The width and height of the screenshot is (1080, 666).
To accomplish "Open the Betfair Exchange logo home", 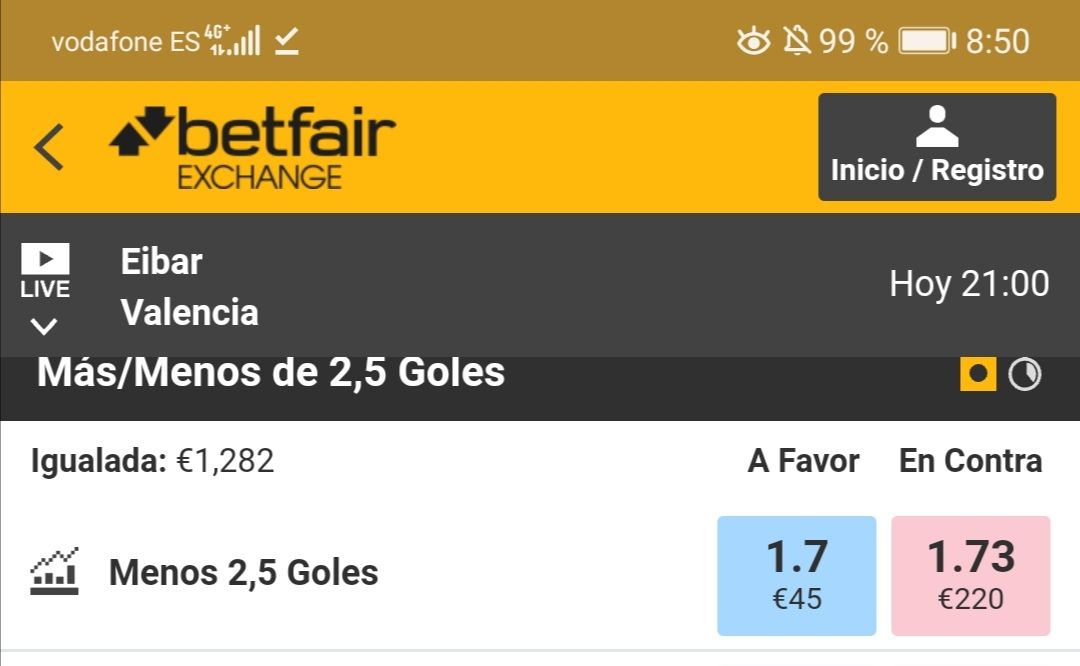I will pyautogui.click(x=252, y=147).
